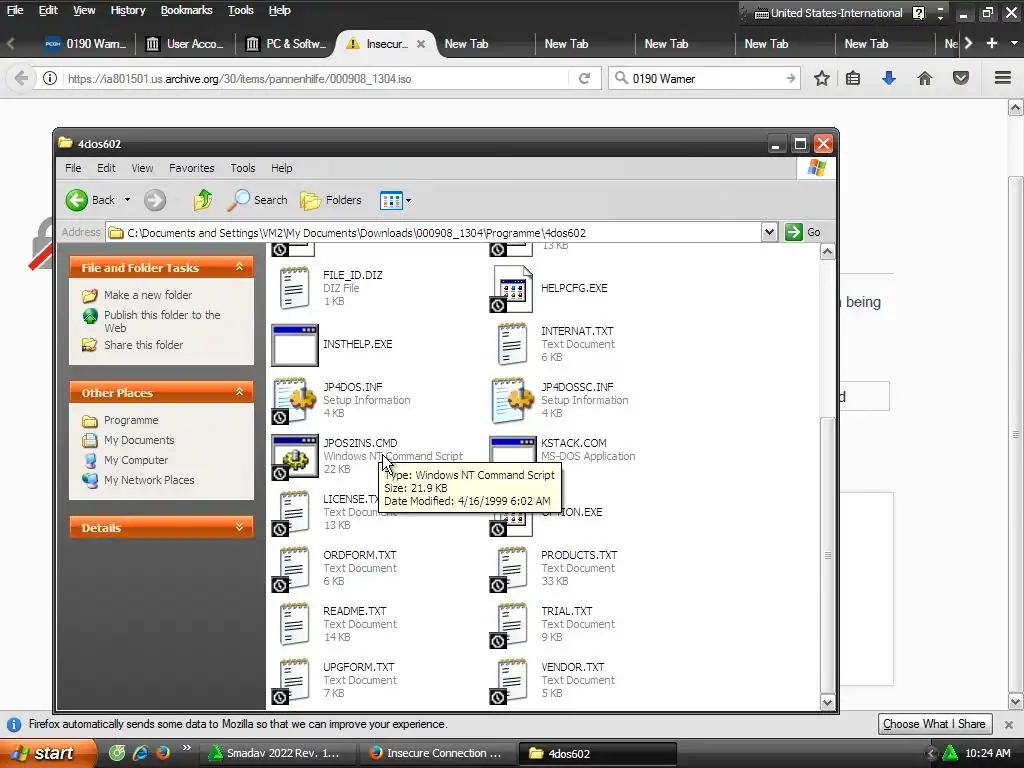Viewport: 1024px width, 768px height.
Task: Select the FILE_ID.DIZ file icon
Action: [295, 288]
